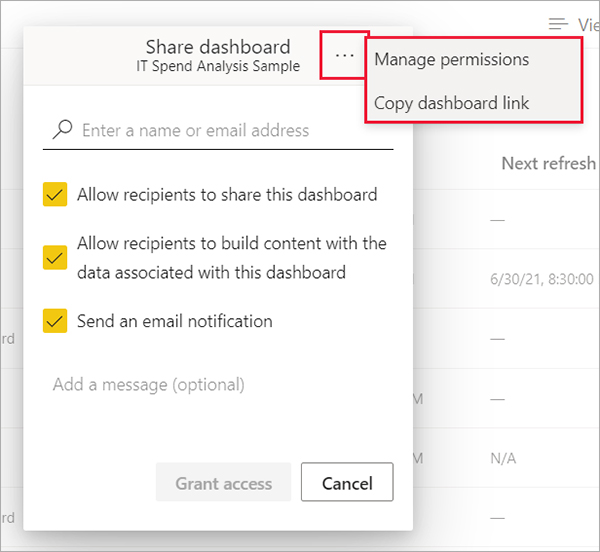
Task: Focus the name or email address field
Action: (x=230, y=130)
